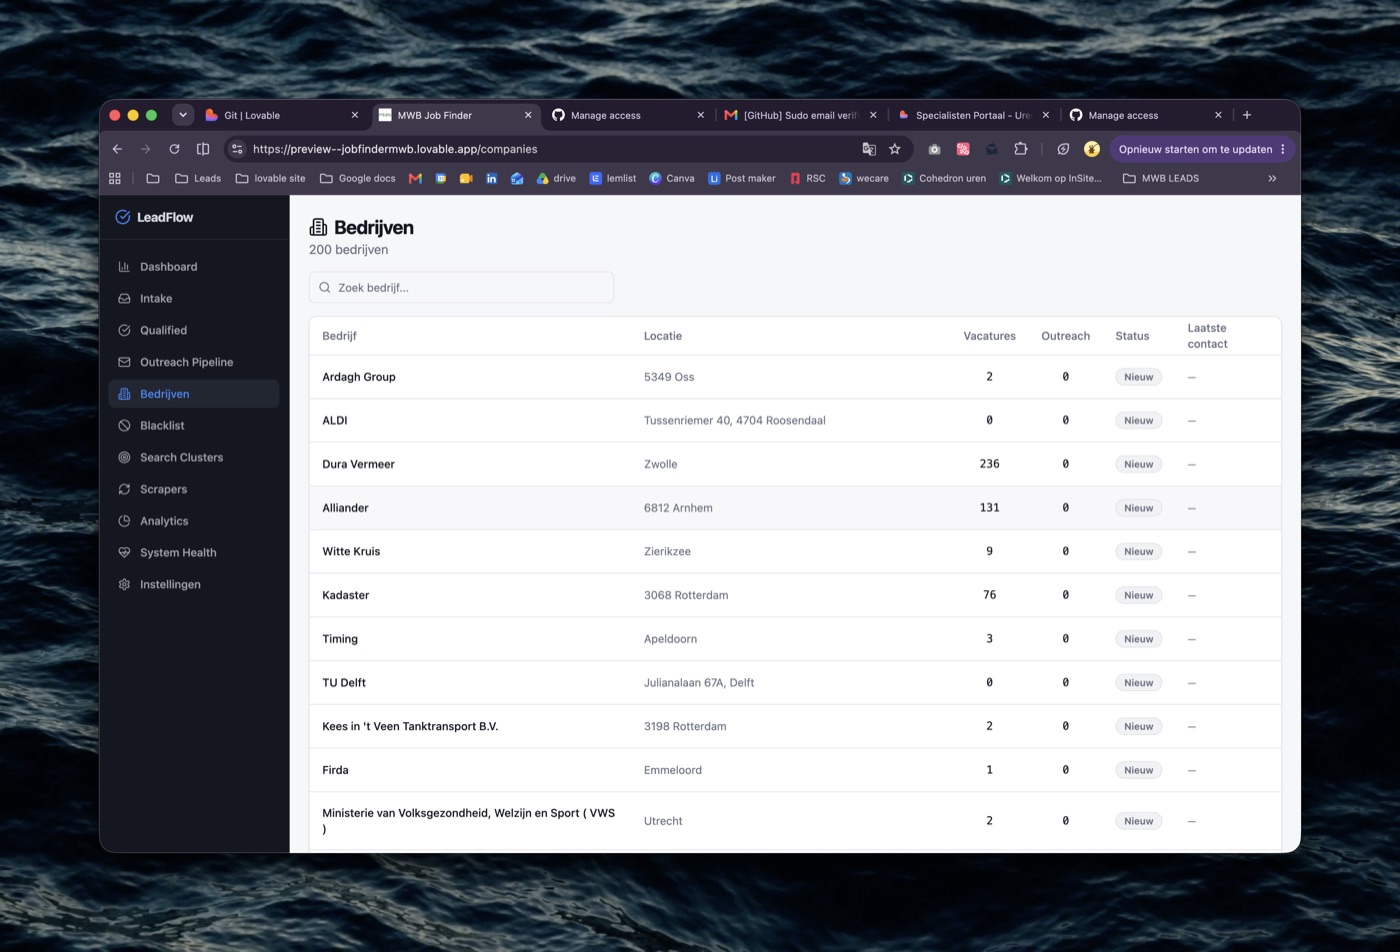Open the browser profile avatar
1400x952 pixels.
1092,149
